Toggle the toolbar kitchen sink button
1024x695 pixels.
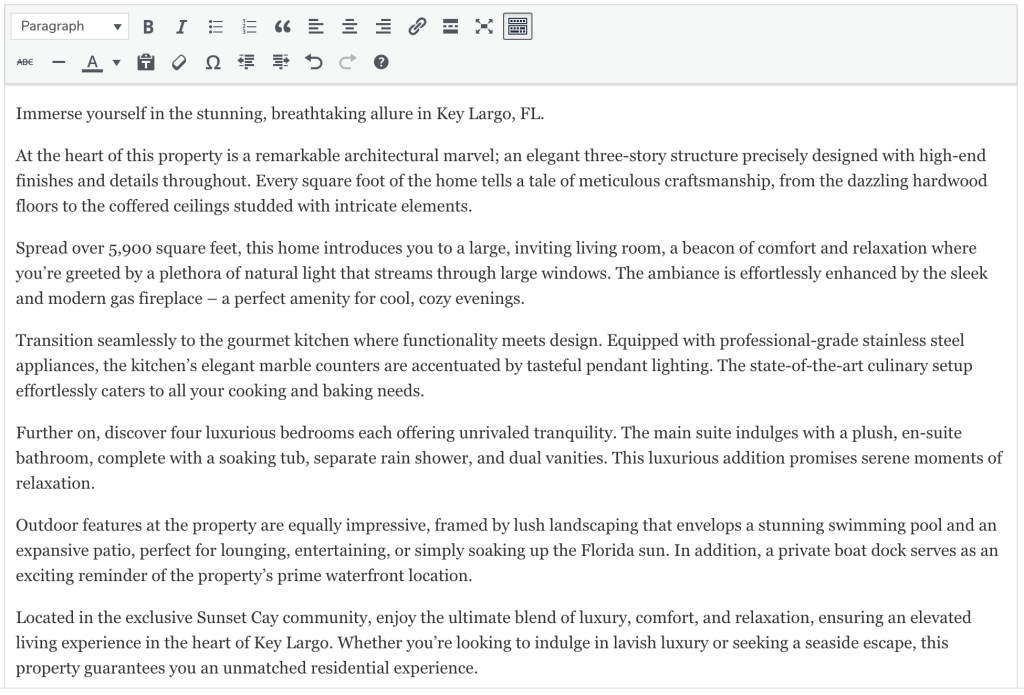517,27
